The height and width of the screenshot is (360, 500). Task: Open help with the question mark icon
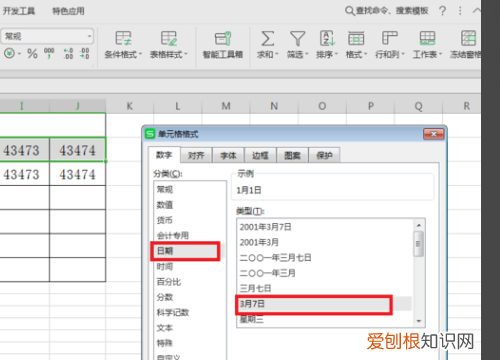(x=442, y=11)
